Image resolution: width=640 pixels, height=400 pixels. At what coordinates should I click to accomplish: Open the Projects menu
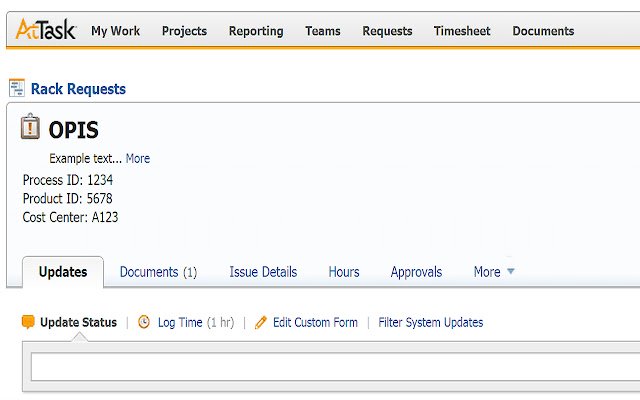click(x=184, y=31)
